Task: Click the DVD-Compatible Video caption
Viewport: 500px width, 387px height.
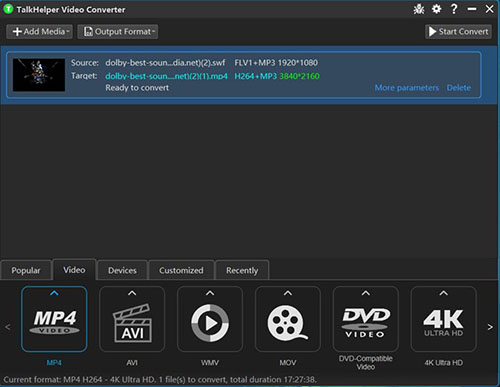Action: (x=366, y=363)
